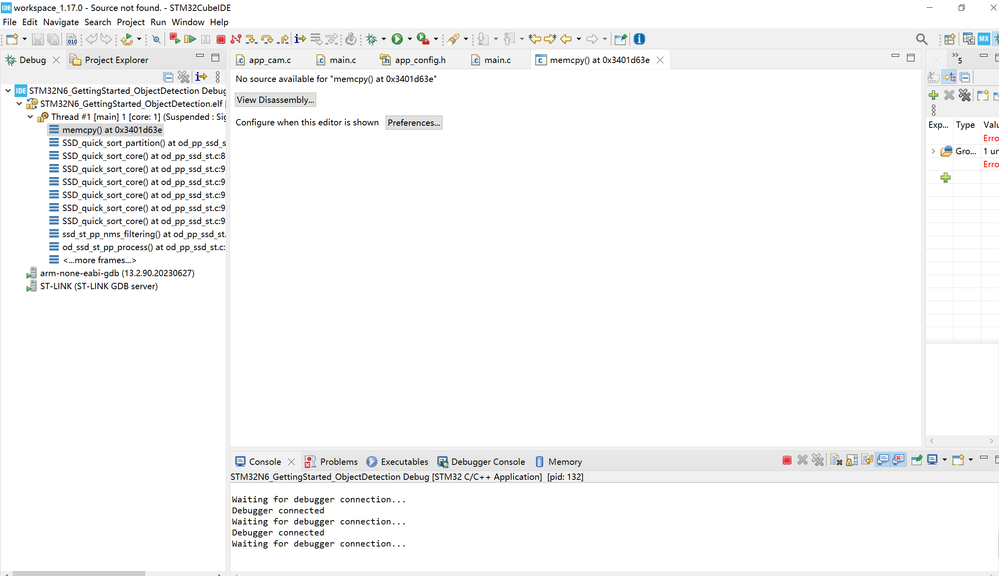Click the binary file 010 toolbar icon
The height and width of the screenshot is (576, 999).
point(72,39)
